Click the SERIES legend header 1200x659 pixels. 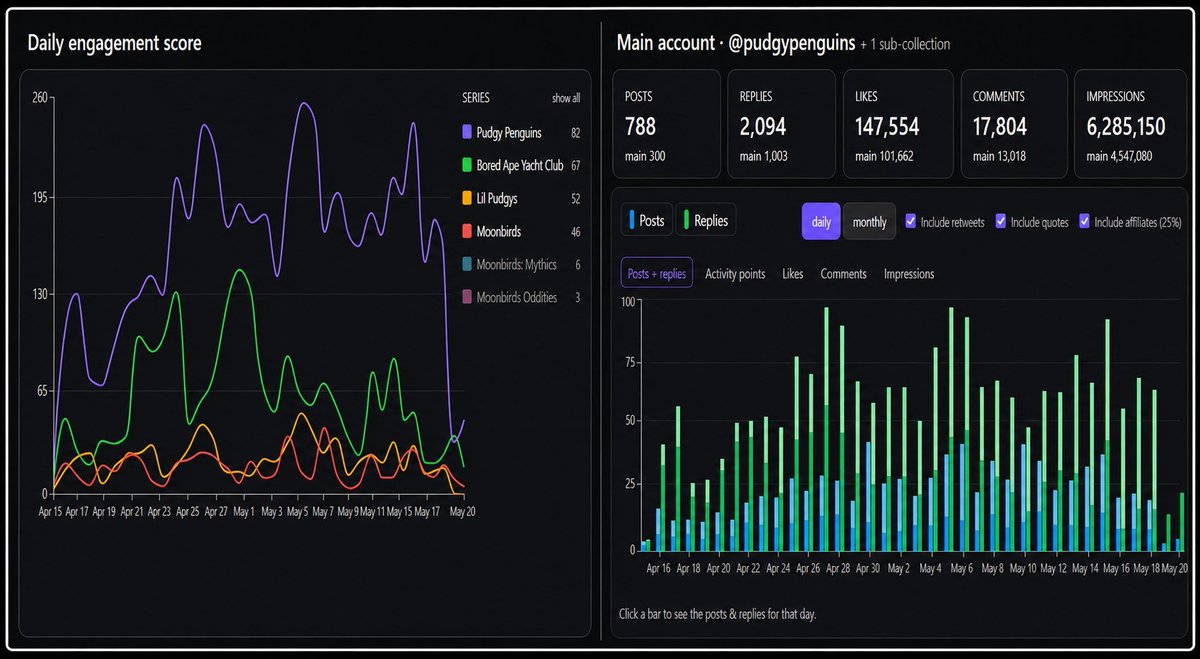[x=476, y=98]
